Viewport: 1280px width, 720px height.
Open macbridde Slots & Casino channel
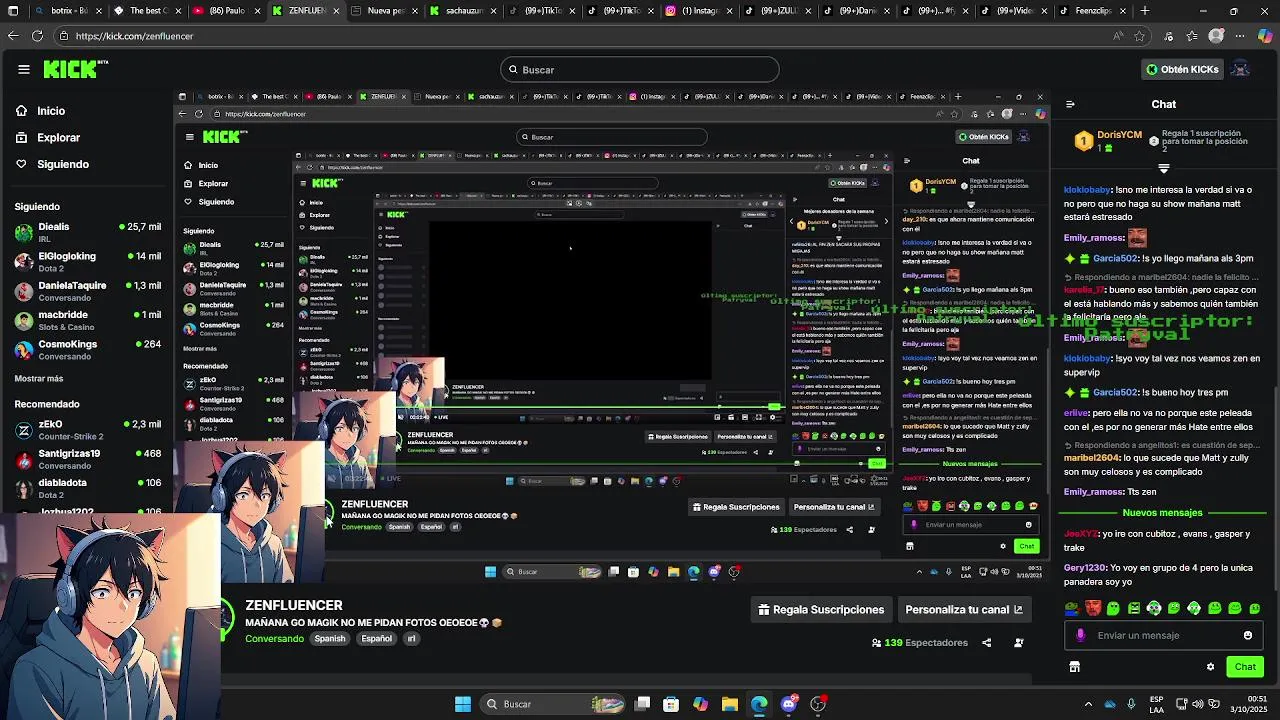pos(88,320)
